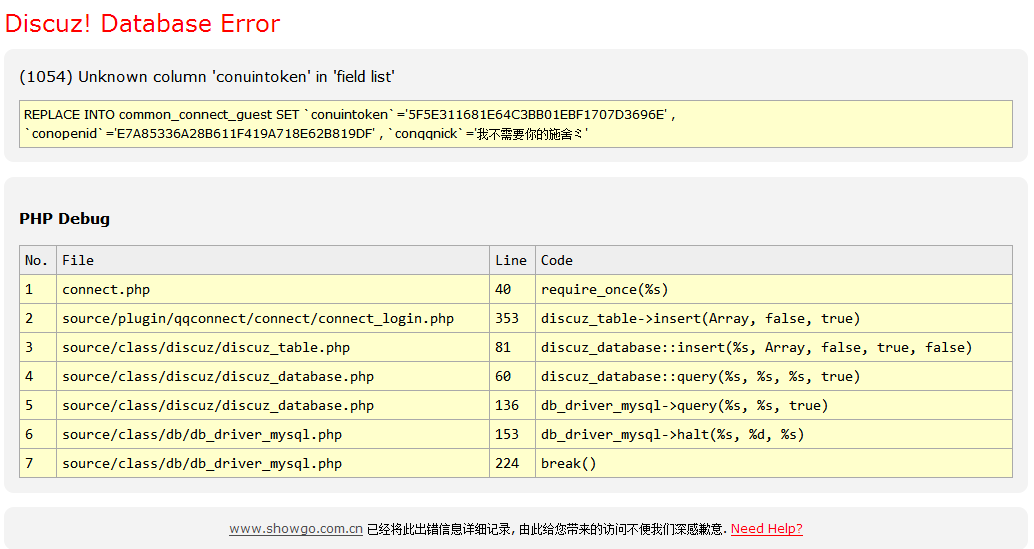The height and width of the screenshot is (549, 1034).
Task: Select discuz_database.php cell on line 60 row
Action: [273, 376]
